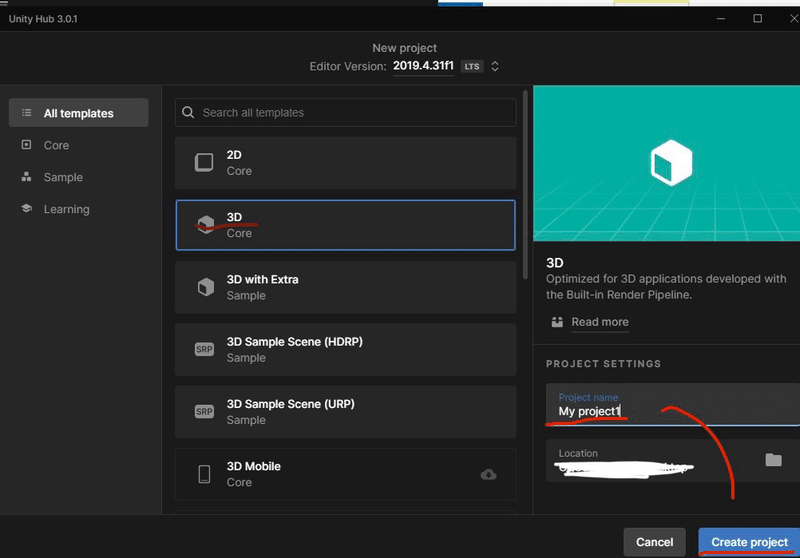Browse location with the folder icon
800x558 pixels.
point(773,460)
